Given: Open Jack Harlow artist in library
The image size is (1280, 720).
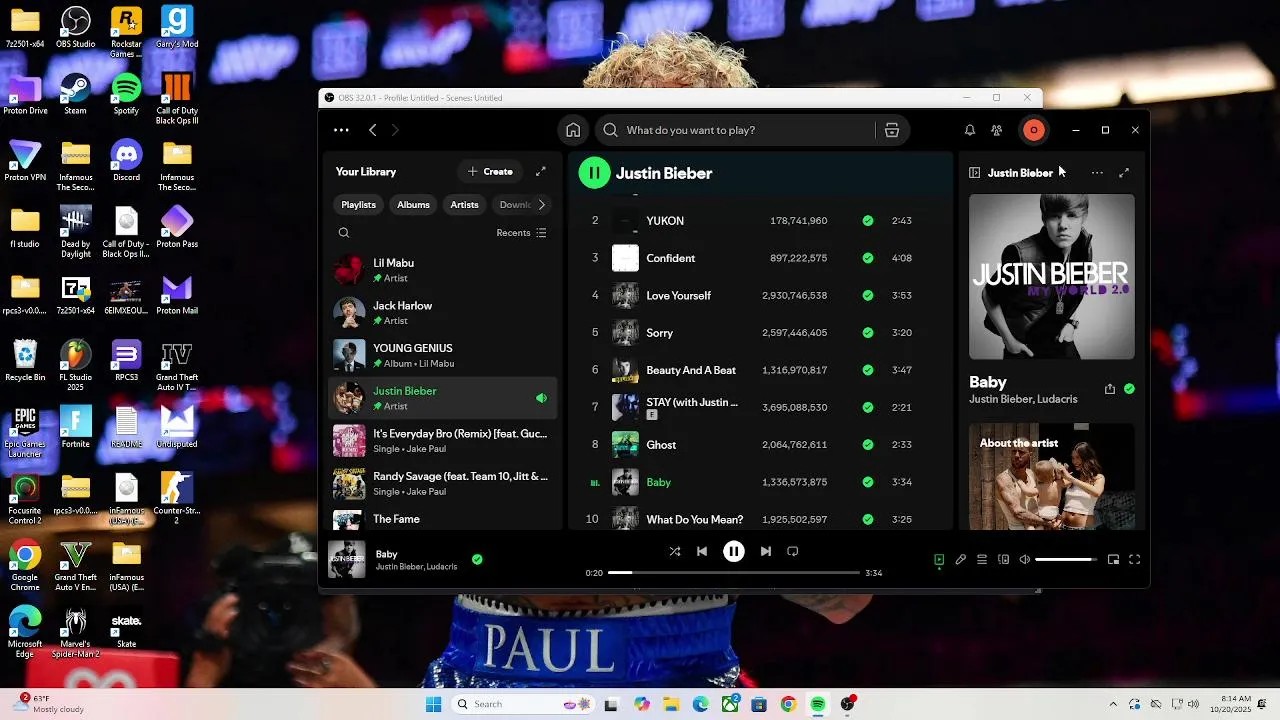Looking at the screenshot, I should pos(443,313).
